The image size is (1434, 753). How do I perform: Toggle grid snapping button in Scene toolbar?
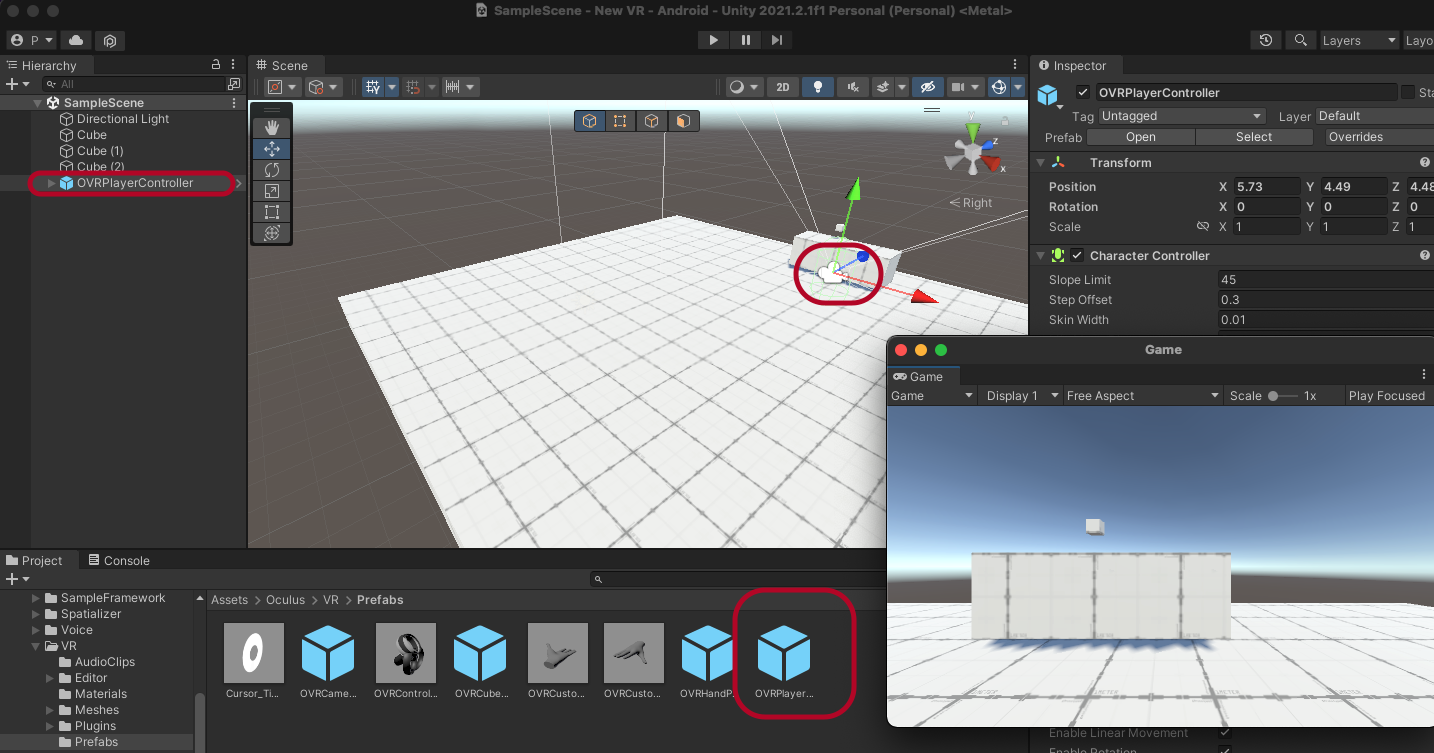point(373,87)
